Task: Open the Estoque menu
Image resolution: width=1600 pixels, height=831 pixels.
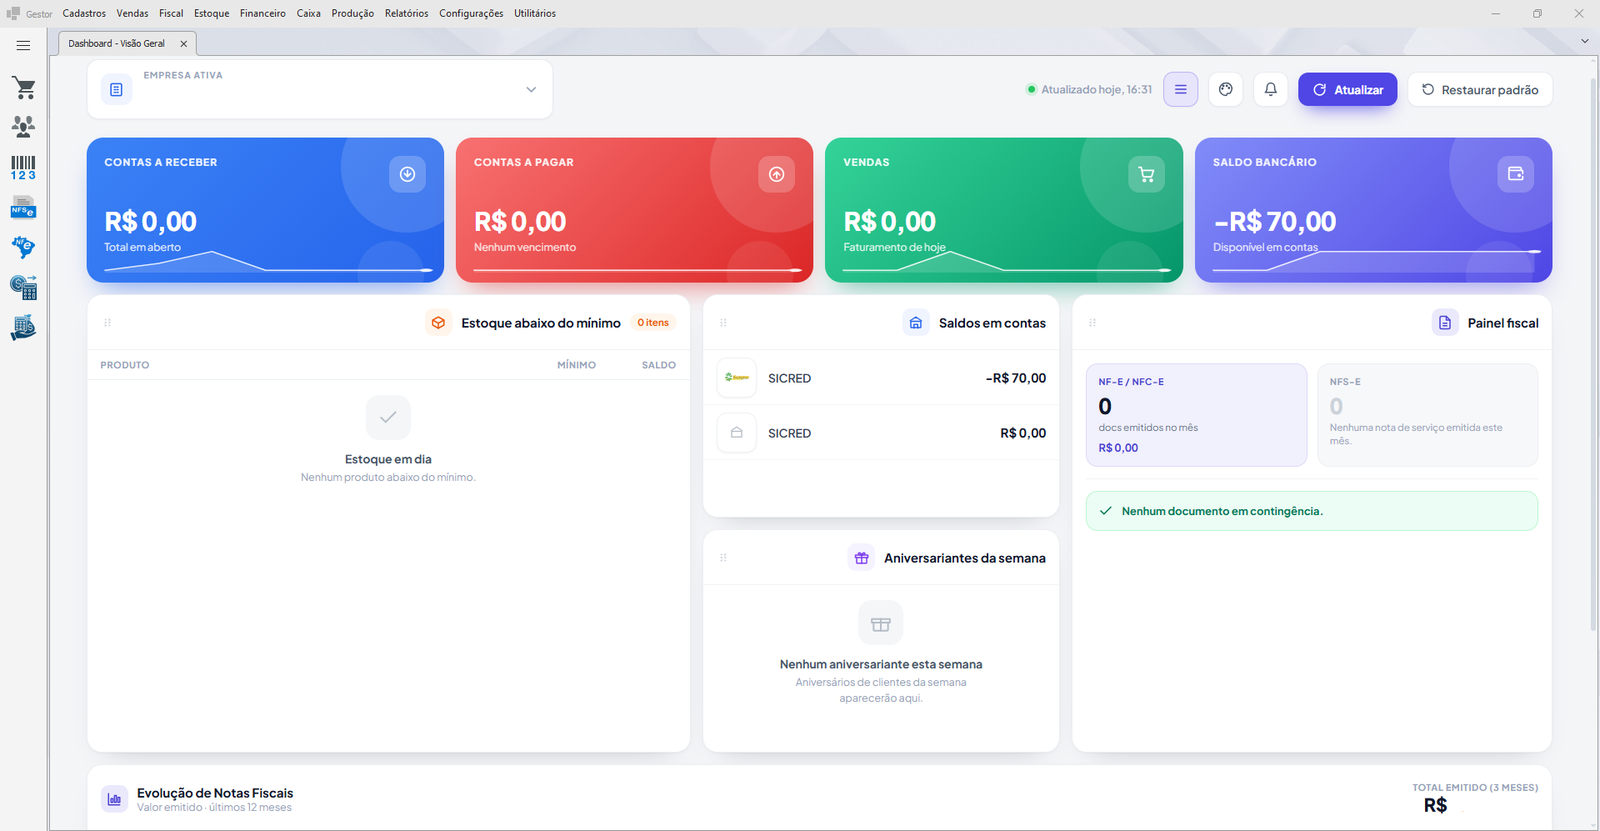Action: 212,13
